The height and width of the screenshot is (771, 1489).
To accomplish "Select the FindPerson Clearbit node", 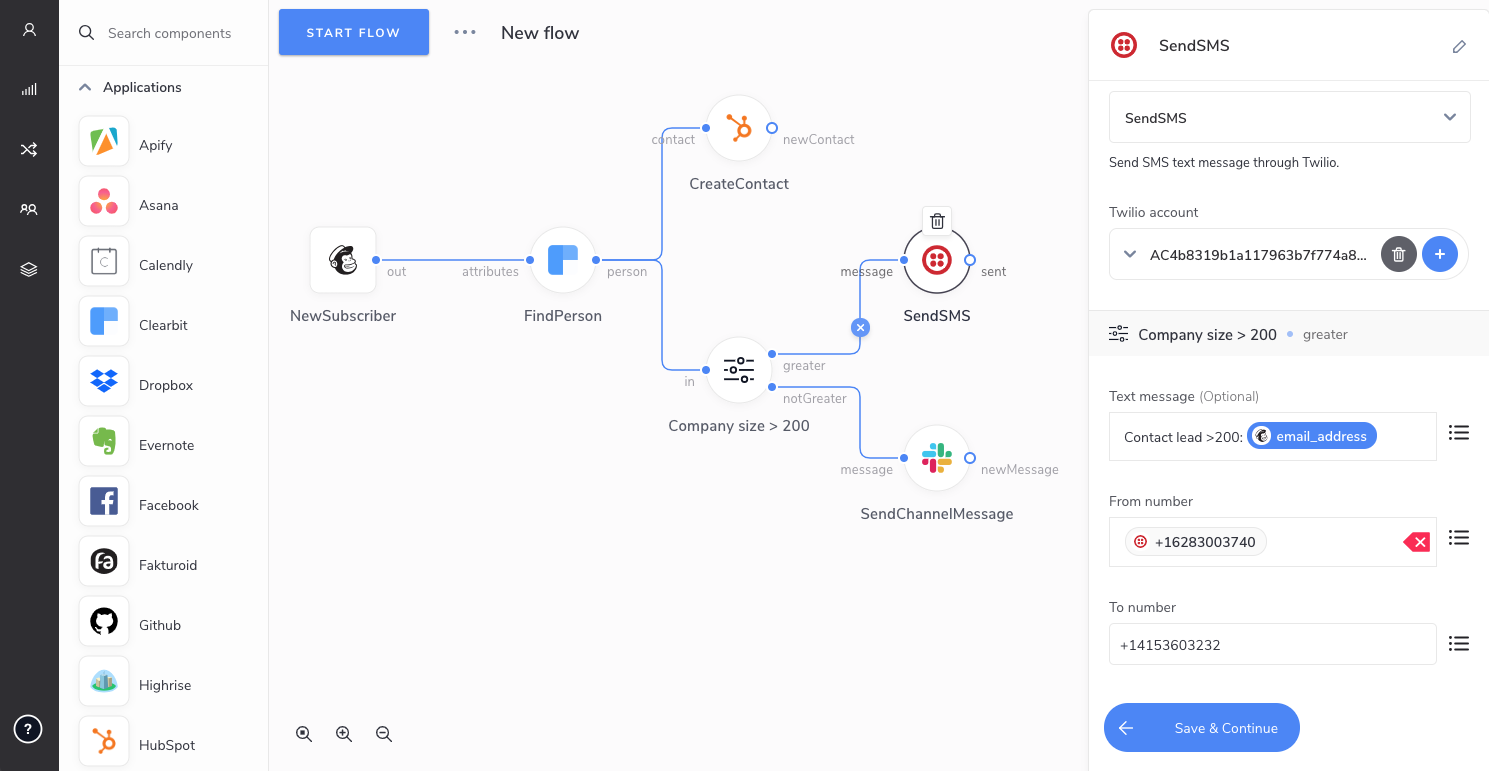I will [x=563, y=260].
